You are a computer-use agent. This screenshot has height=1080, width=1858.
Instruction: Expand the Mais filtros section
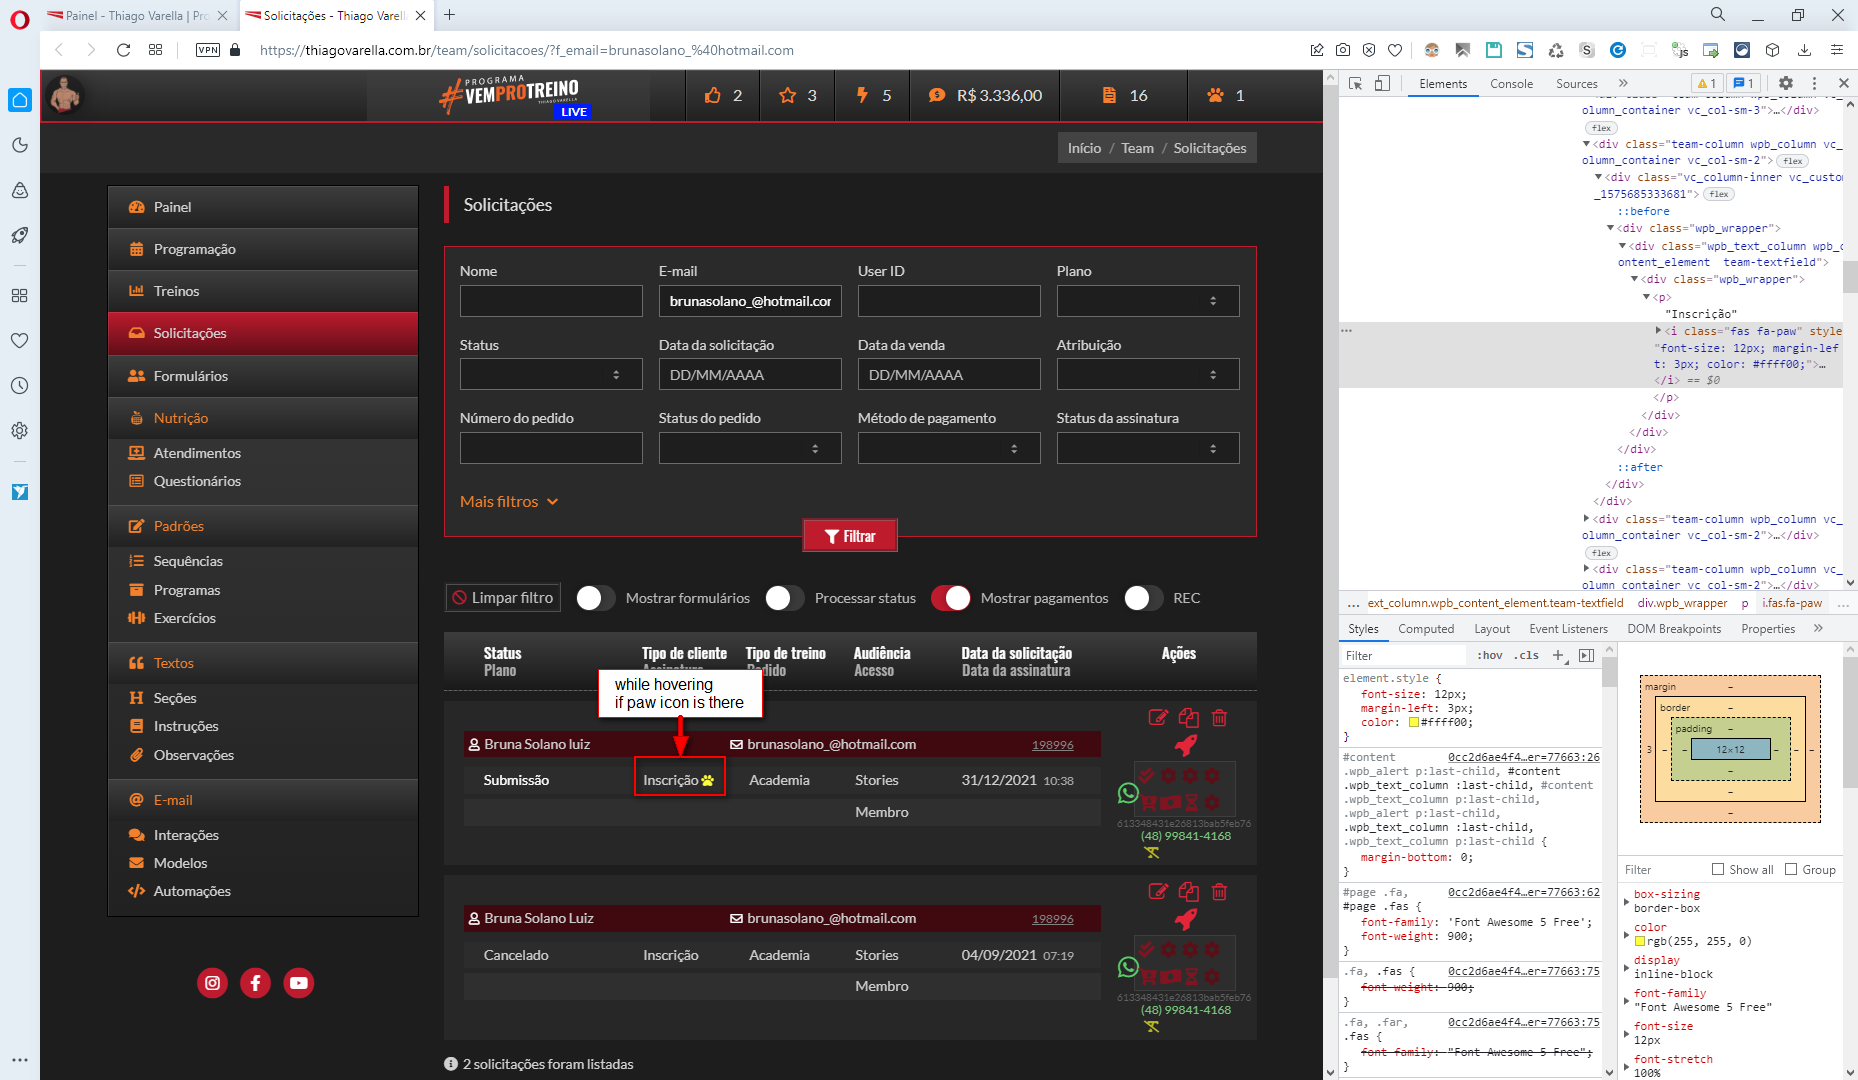(x=509, y=501)
